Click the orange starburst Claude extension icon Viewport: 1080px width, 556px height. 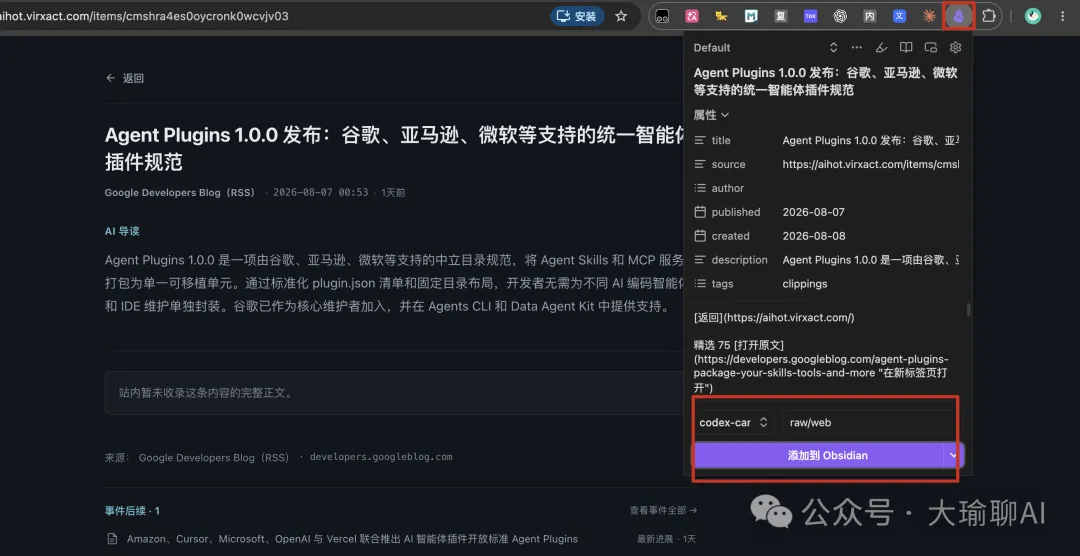929,16
